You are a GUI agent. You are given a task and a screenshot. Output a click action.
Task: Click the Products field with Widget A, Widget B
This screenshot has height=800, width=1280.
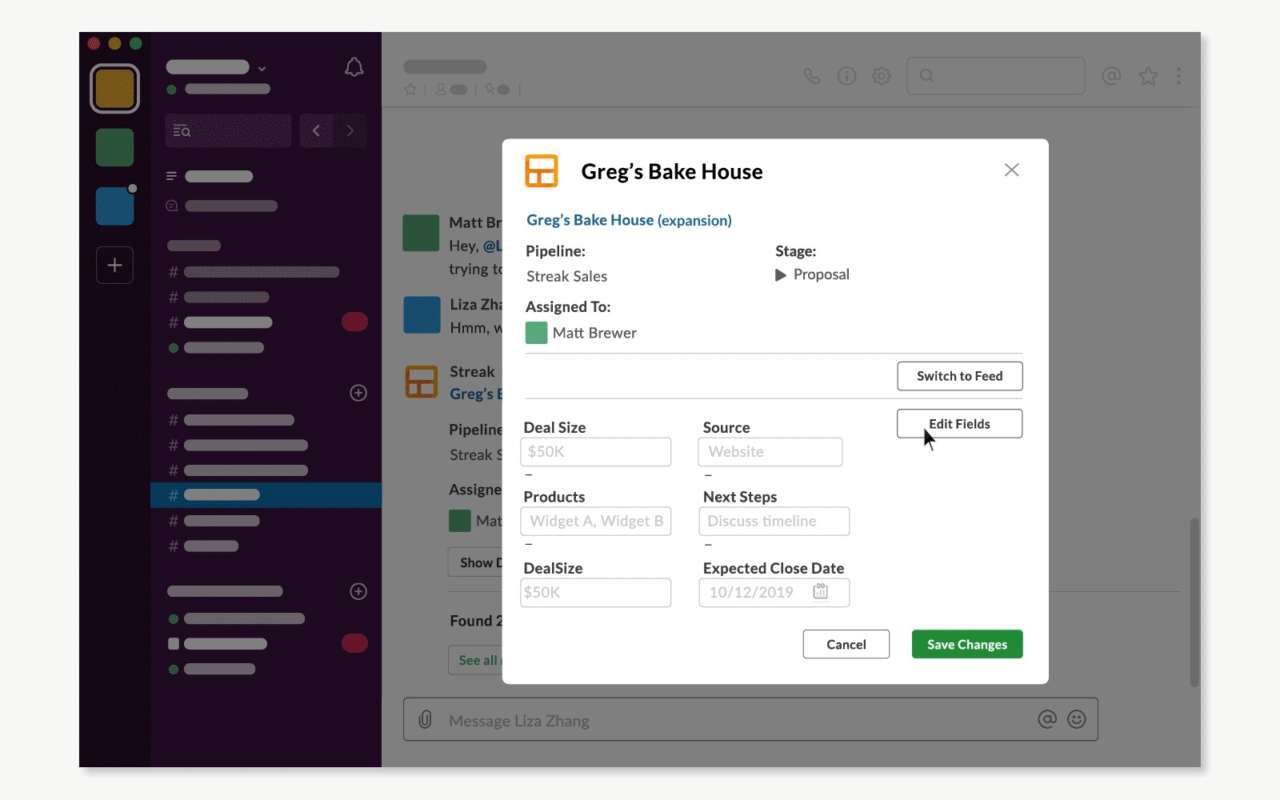tap(596, 521)
